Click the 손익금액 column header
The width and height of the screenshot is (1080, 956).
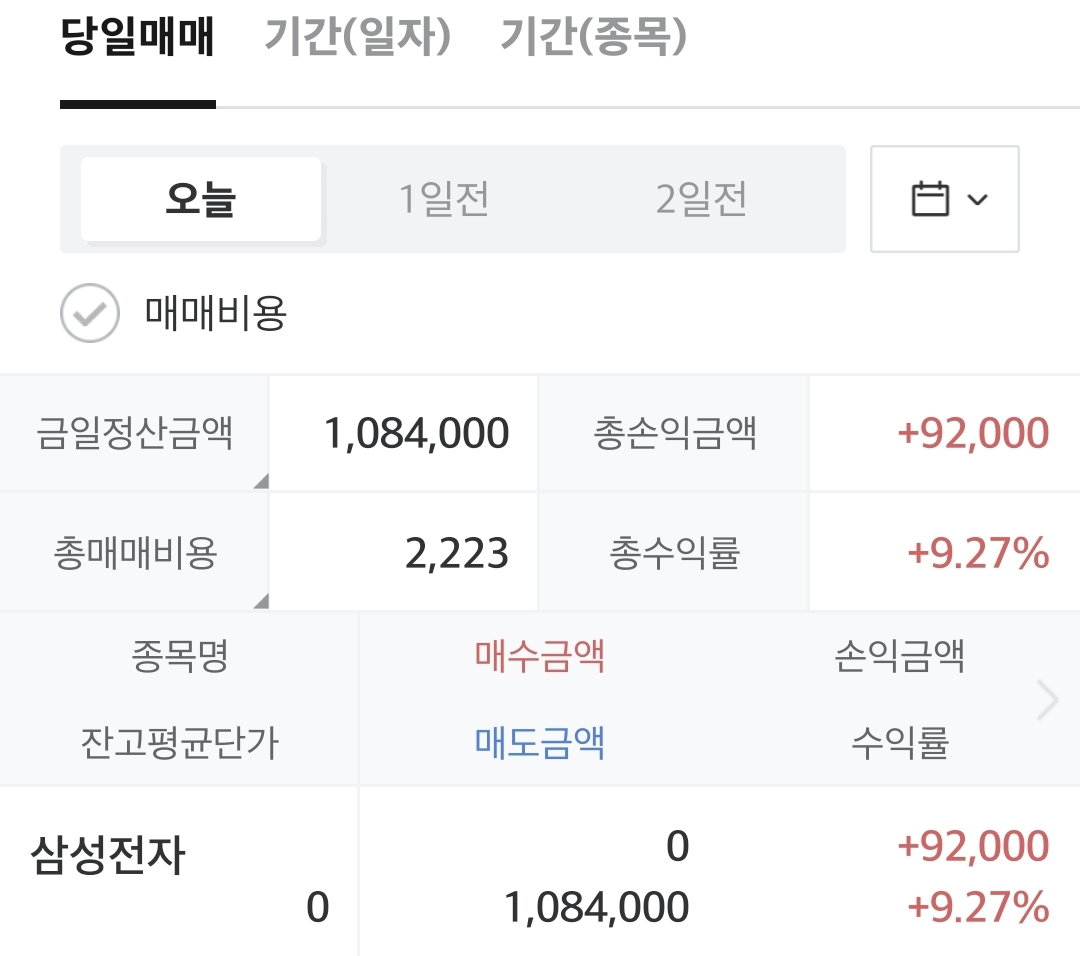coord(899,656)
